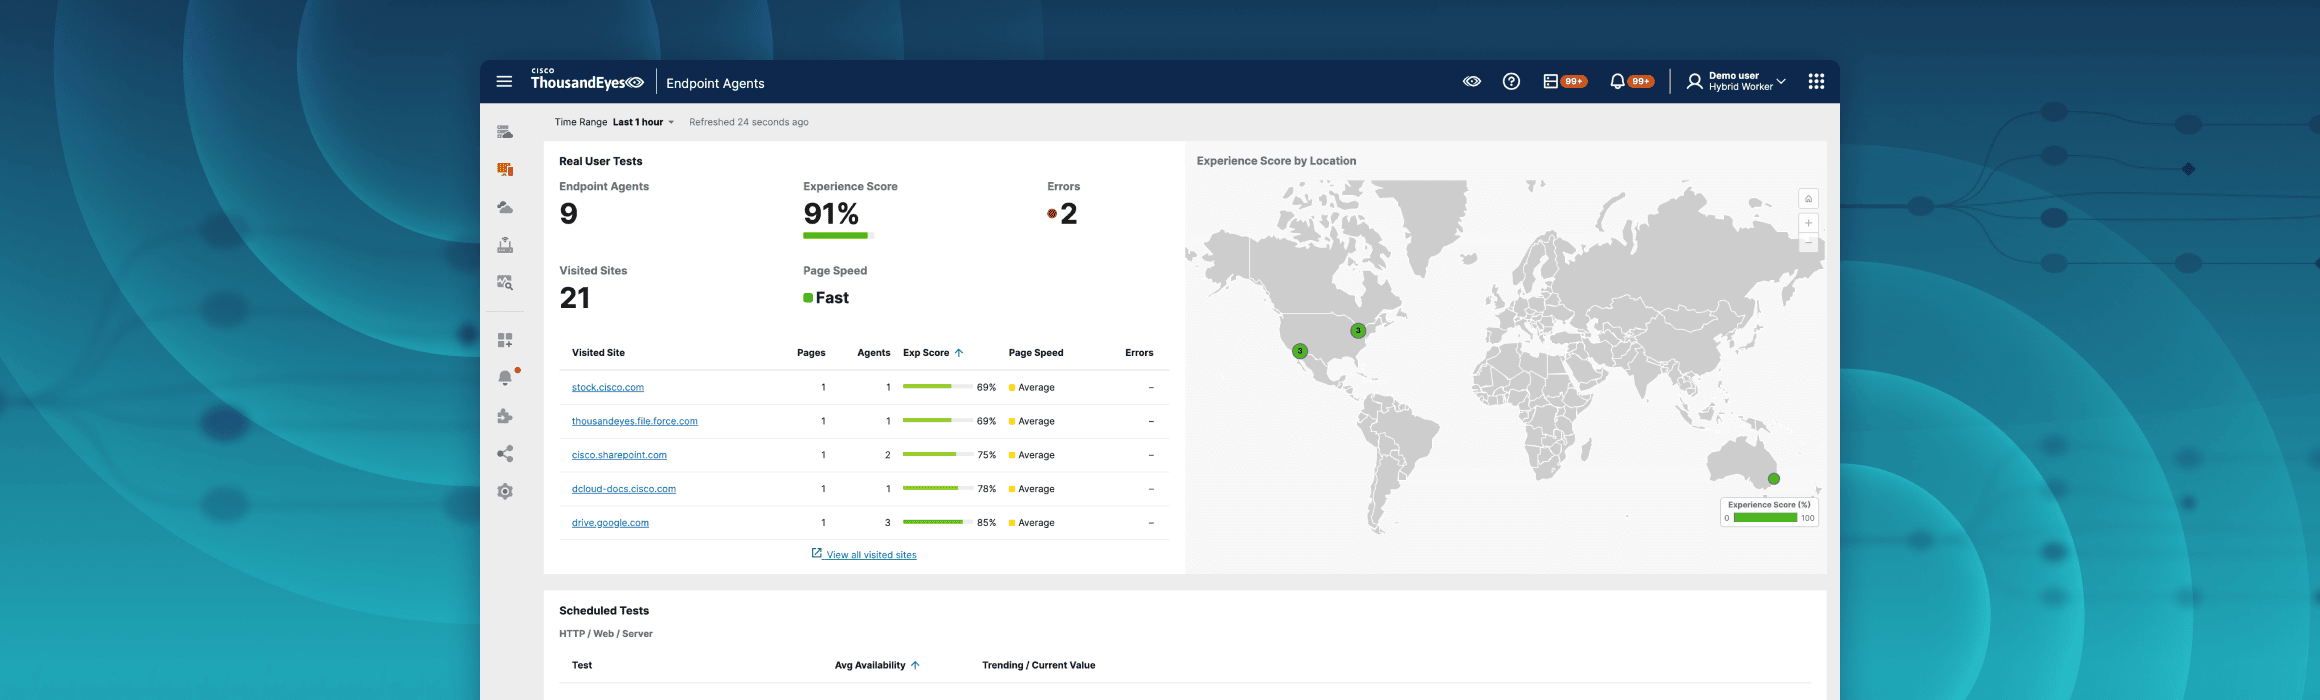Click the eastern US map marker
This screenshot has height=700, width=2320.
pos(1358,331)
